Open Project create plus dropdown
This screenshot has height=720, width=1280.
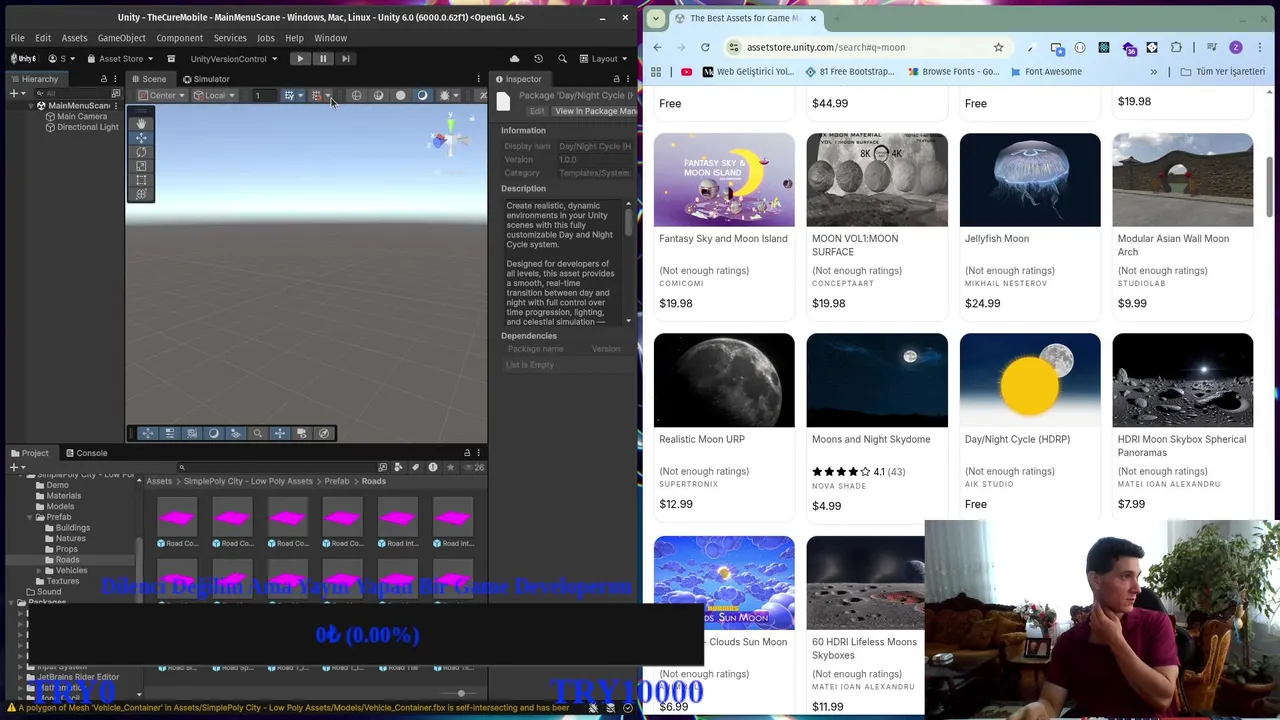coord(16,467)
